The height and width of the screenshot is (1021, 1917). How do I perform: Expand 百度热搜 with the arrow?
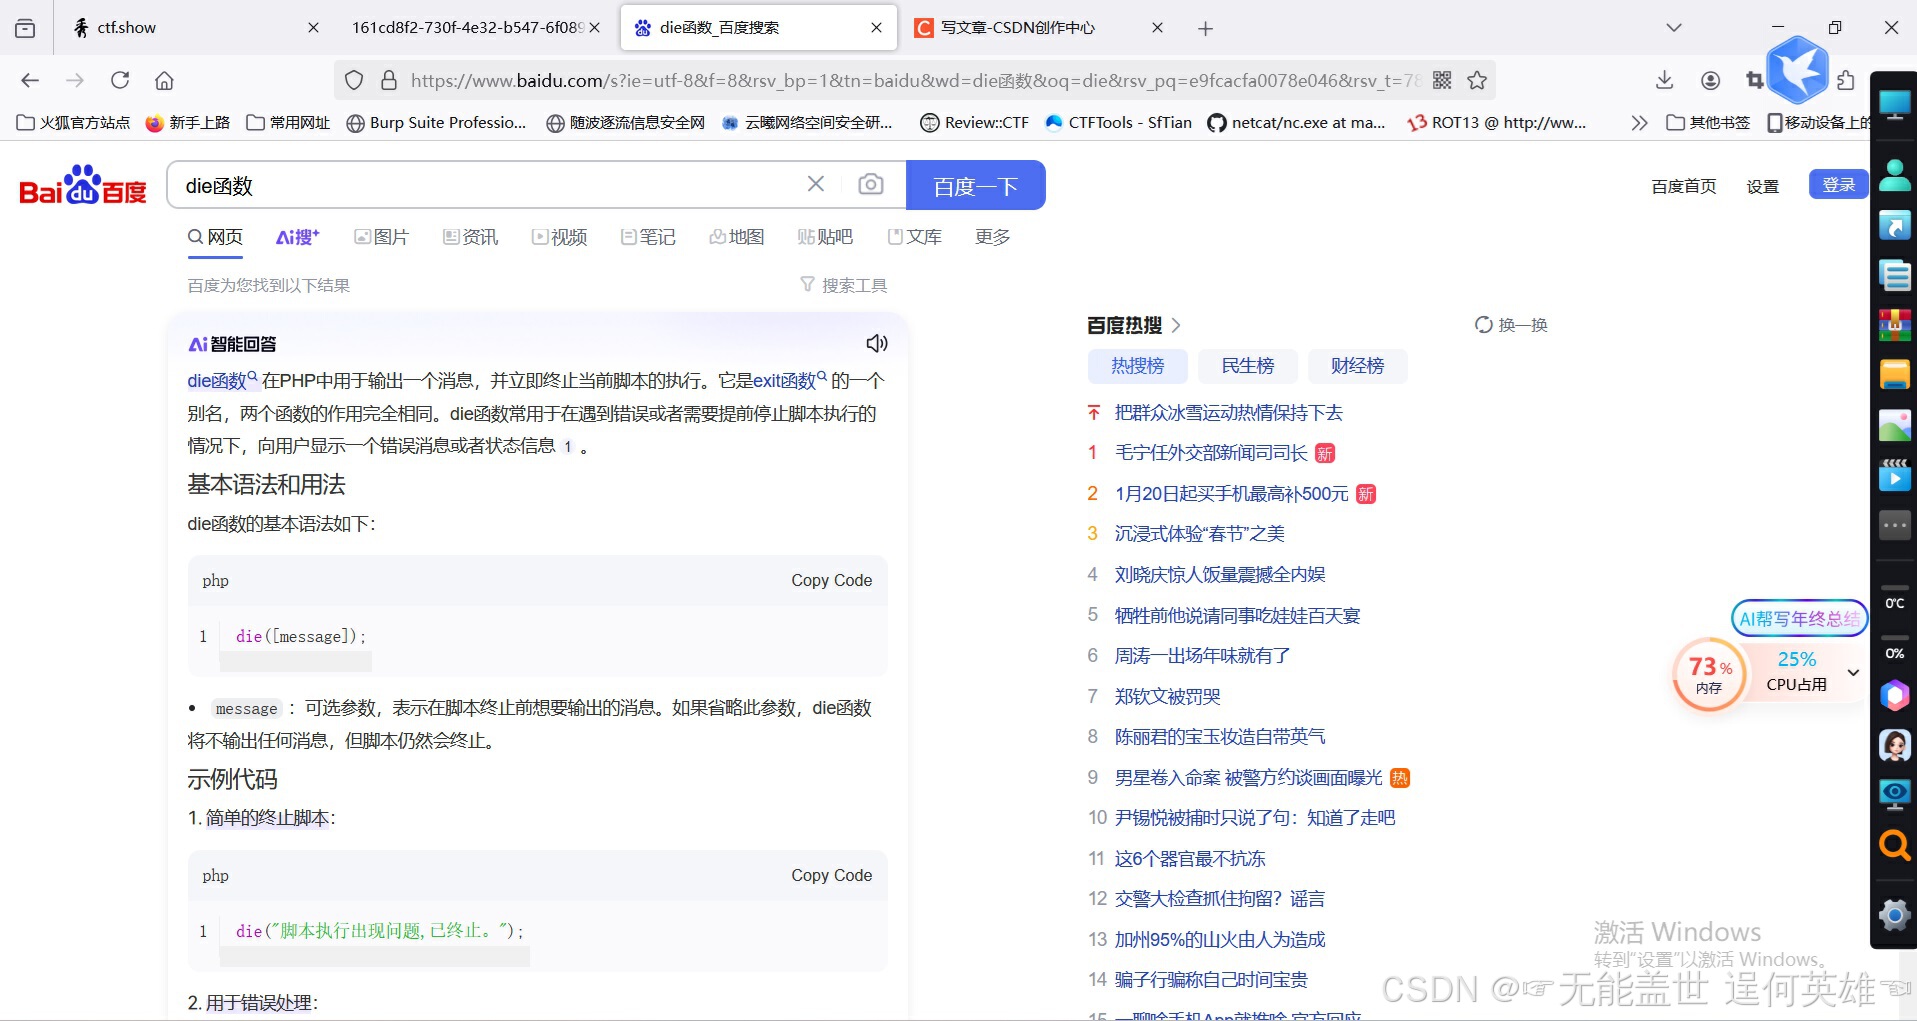1176,325
